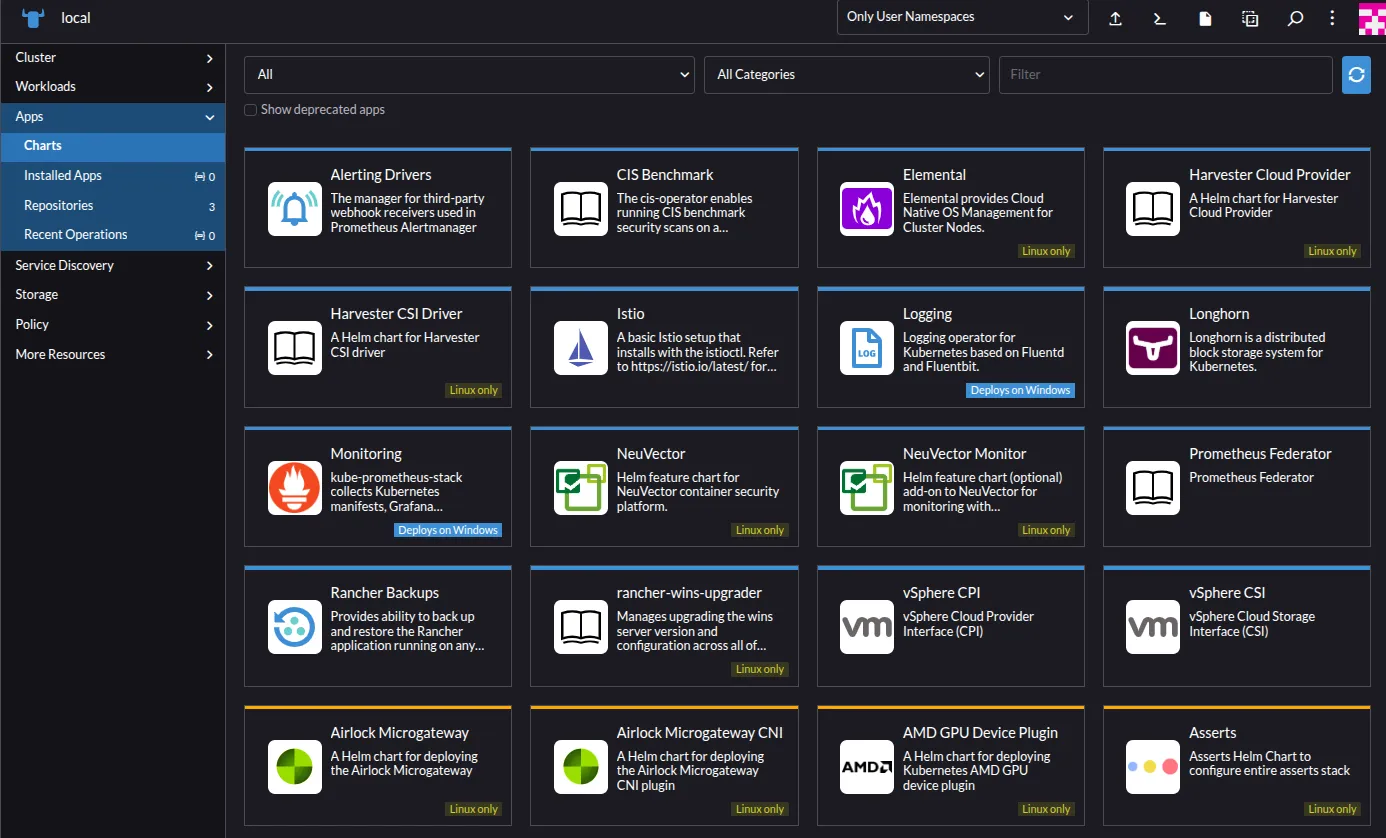Image resolution: width=1386 pixels, height=838 pixels.
Task: Click the Rancher home logo icon
Action: pyautogui.click(x=33, y=18)
